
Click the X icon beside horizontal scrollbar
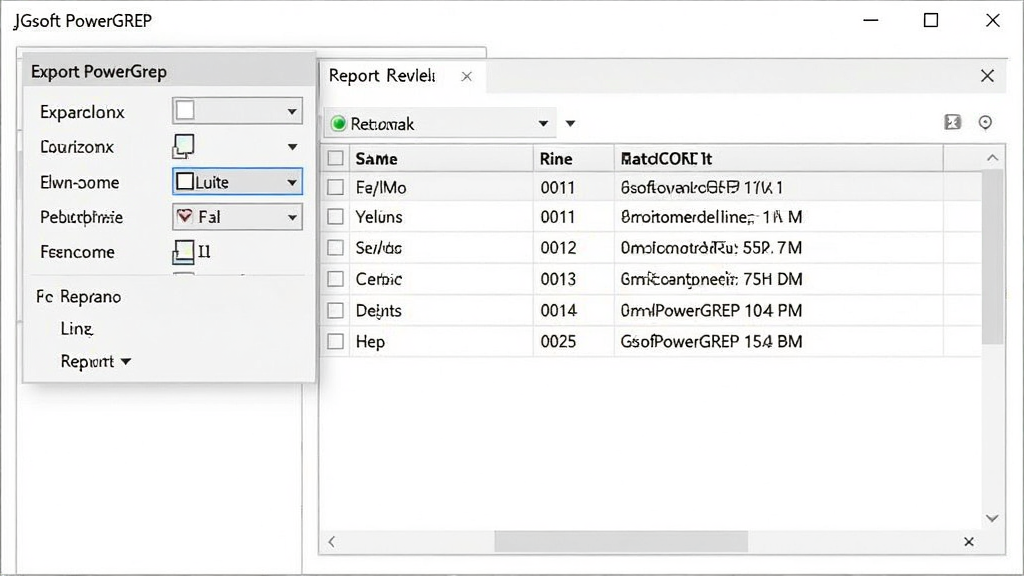coord(969,541)
